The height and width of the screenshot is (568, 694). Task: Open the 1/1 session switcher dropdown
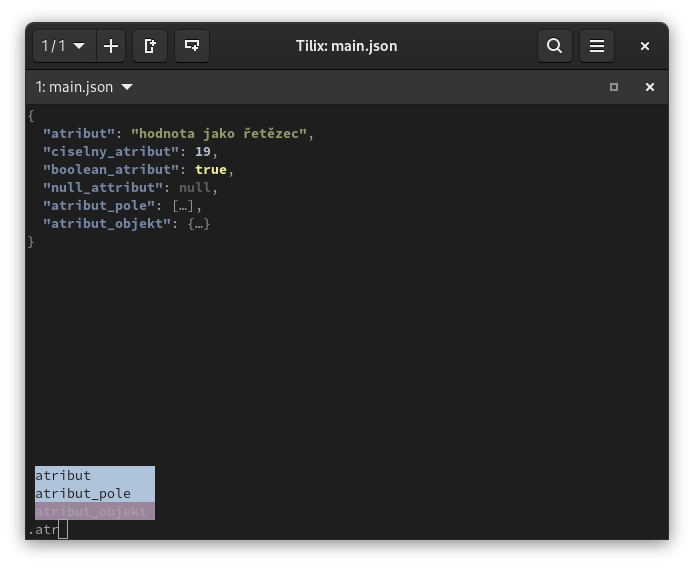click(x=64, y=46)
